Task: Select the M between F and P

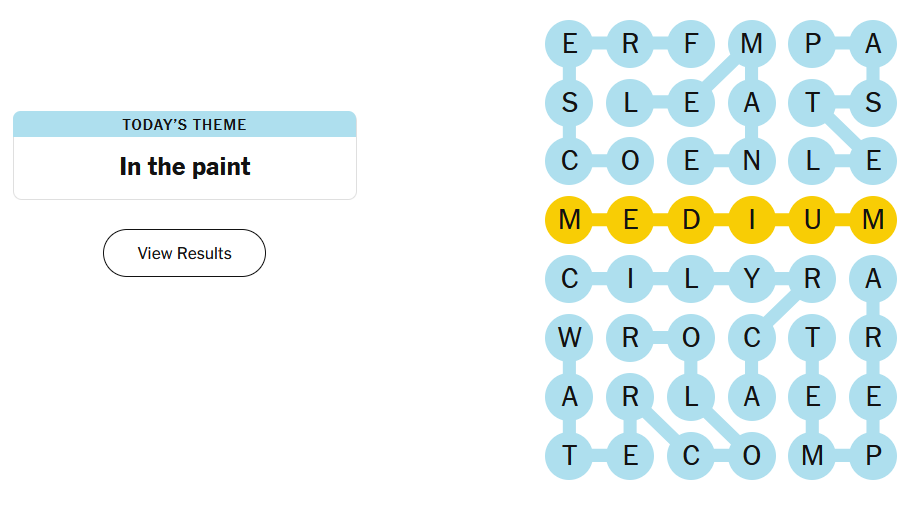Action: tap(752, 44)
